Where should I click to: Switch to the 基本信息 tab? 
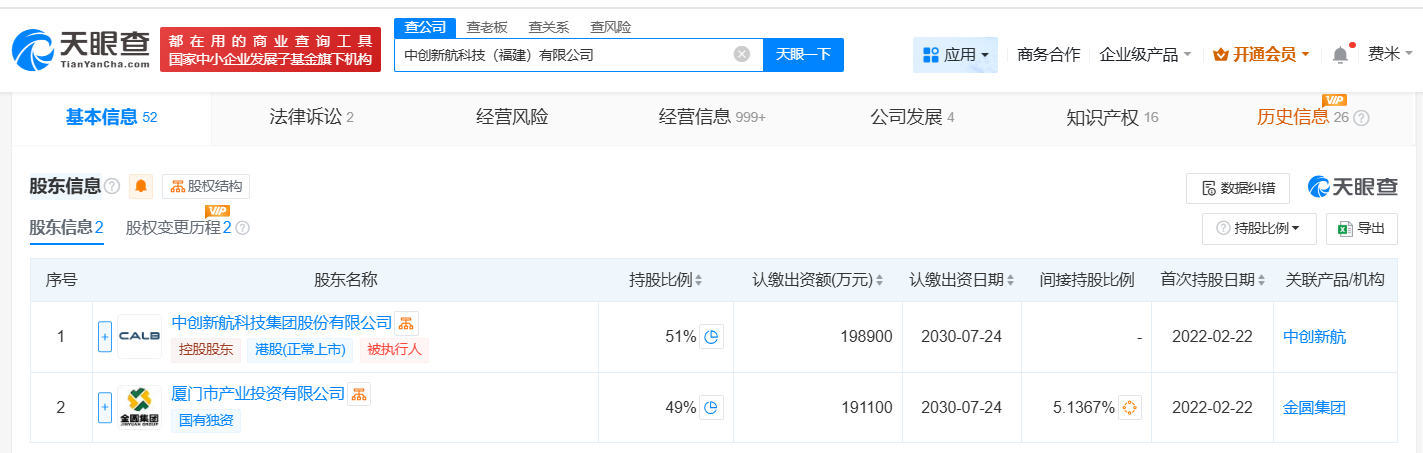111,118
